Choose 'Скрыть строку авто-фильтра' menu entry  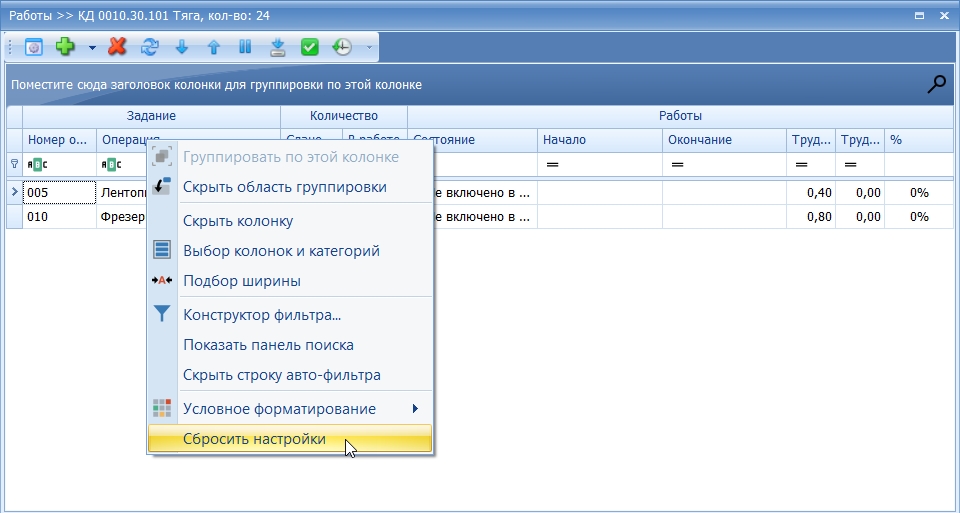(290, 375)
